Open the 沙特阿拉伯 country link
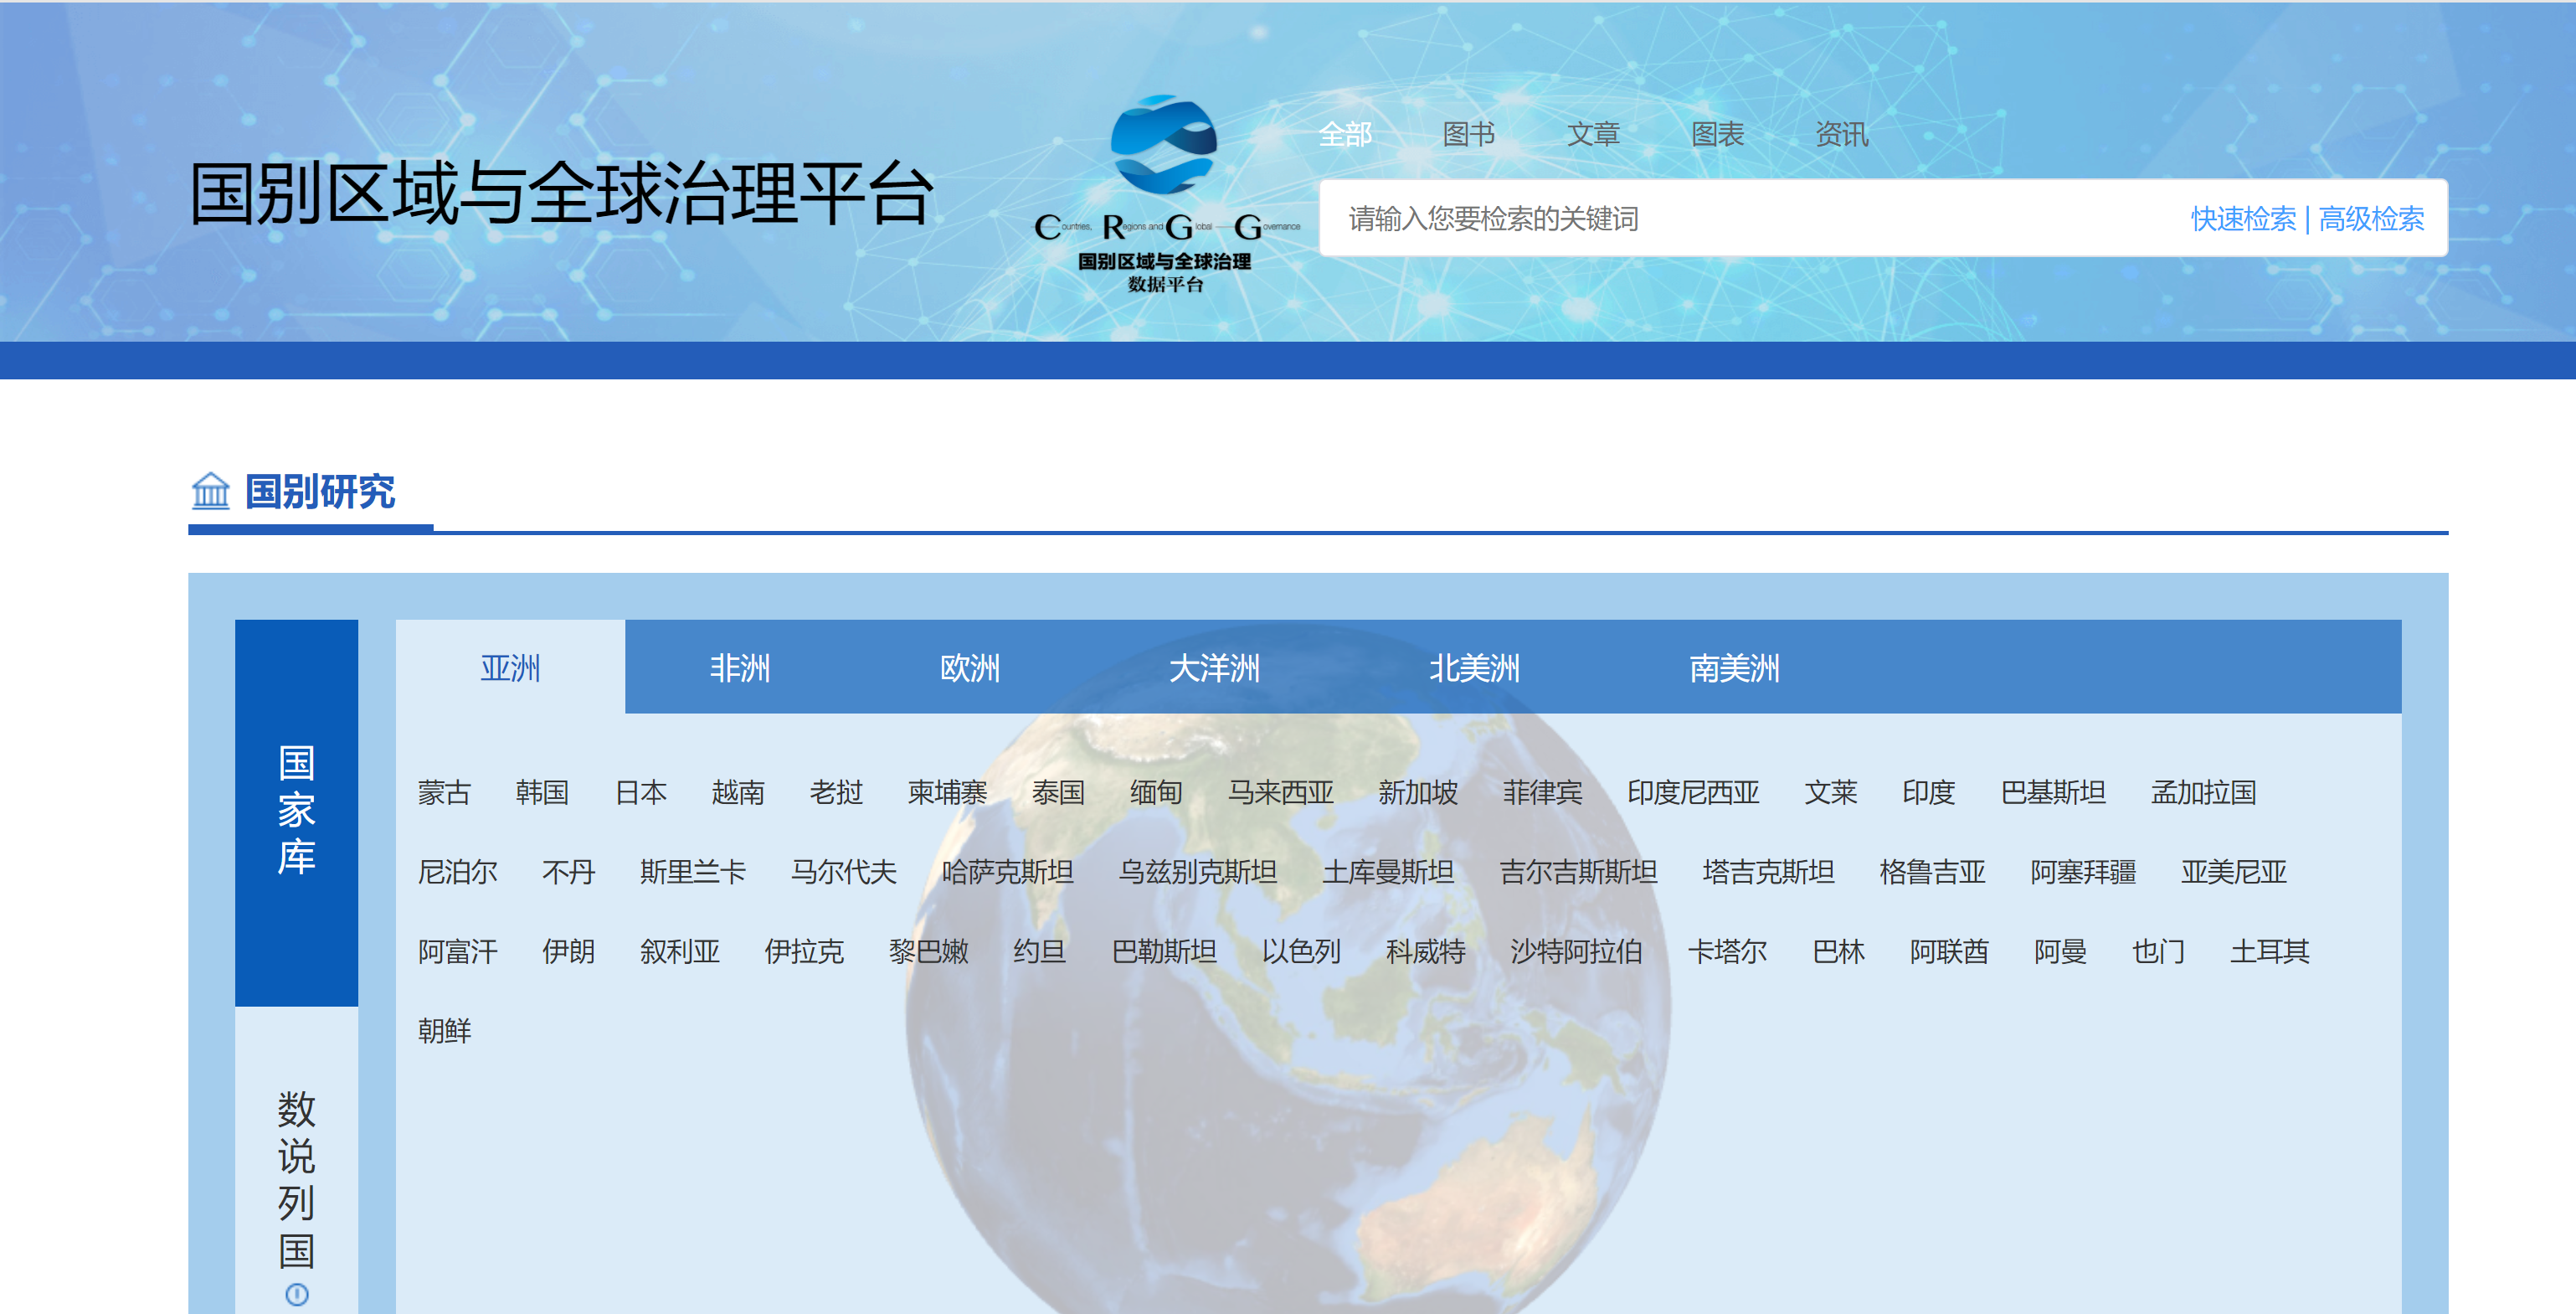The height and width of the screenshot is (1314, 2576). [1576, 951]
